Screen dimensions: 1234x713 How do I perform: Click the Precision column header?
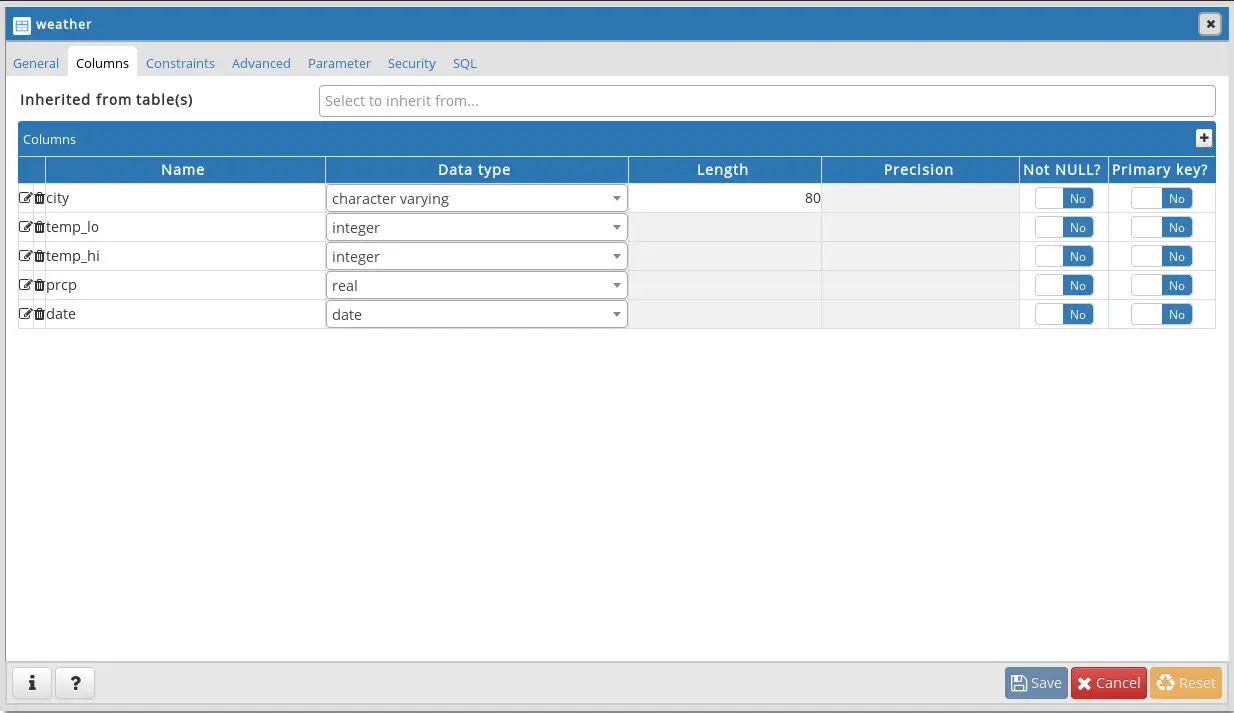coord(919,170)
